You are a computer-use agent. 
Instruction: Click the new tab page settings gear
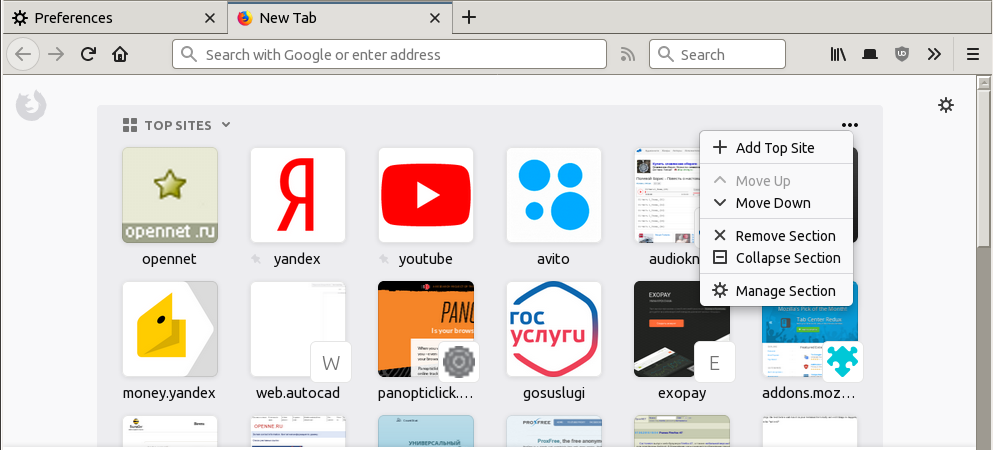point(946,105)
